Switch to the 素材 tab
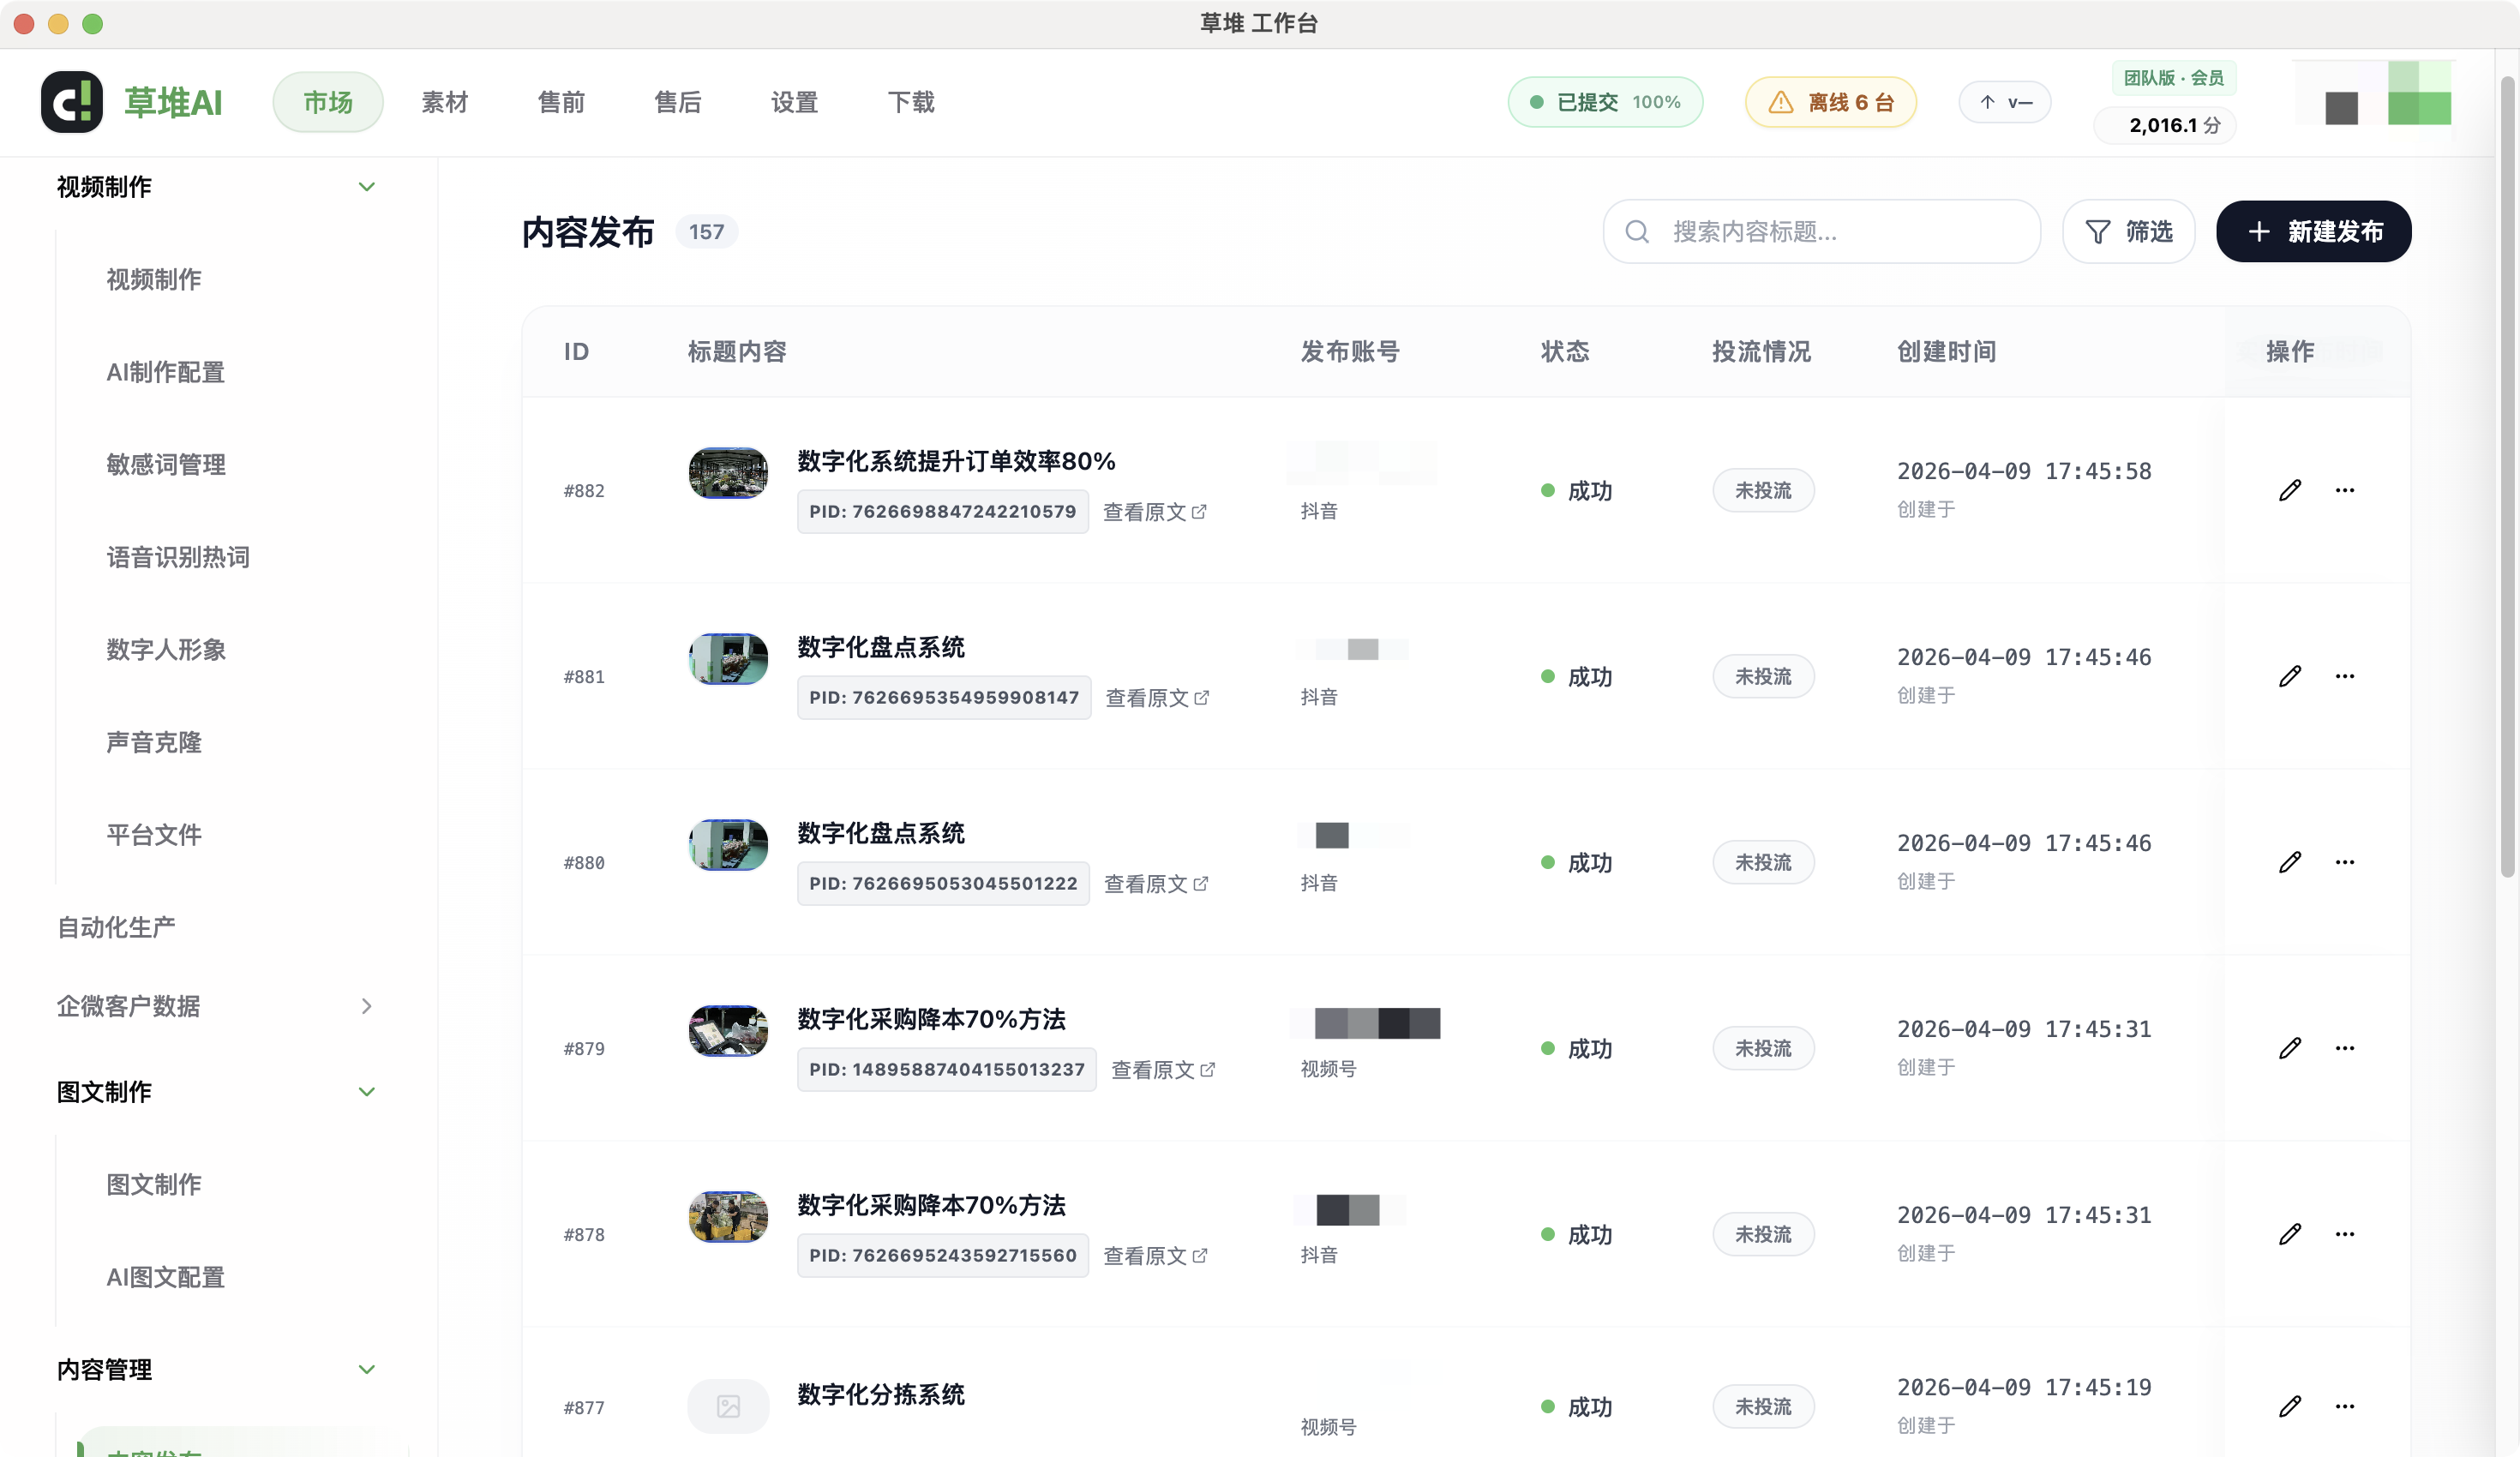This screenshot has width=2520, height=1457. coord(444,102)
